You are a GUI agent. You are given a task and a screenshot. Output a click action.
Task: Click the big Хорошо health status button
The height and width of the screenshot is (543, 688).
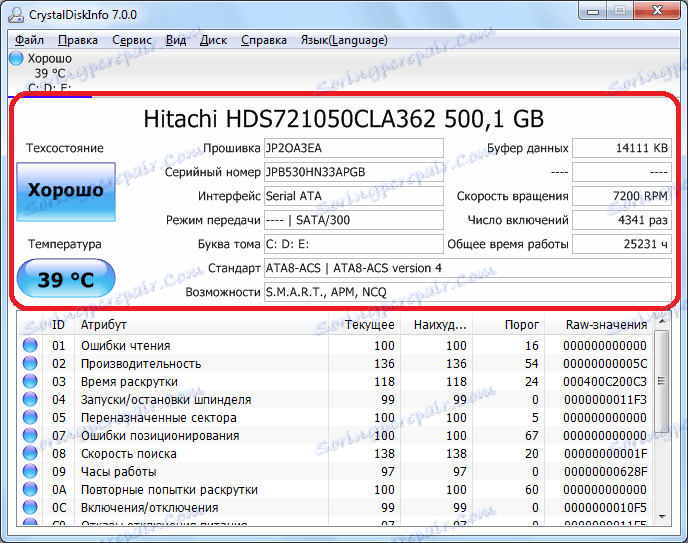point(66,192)
